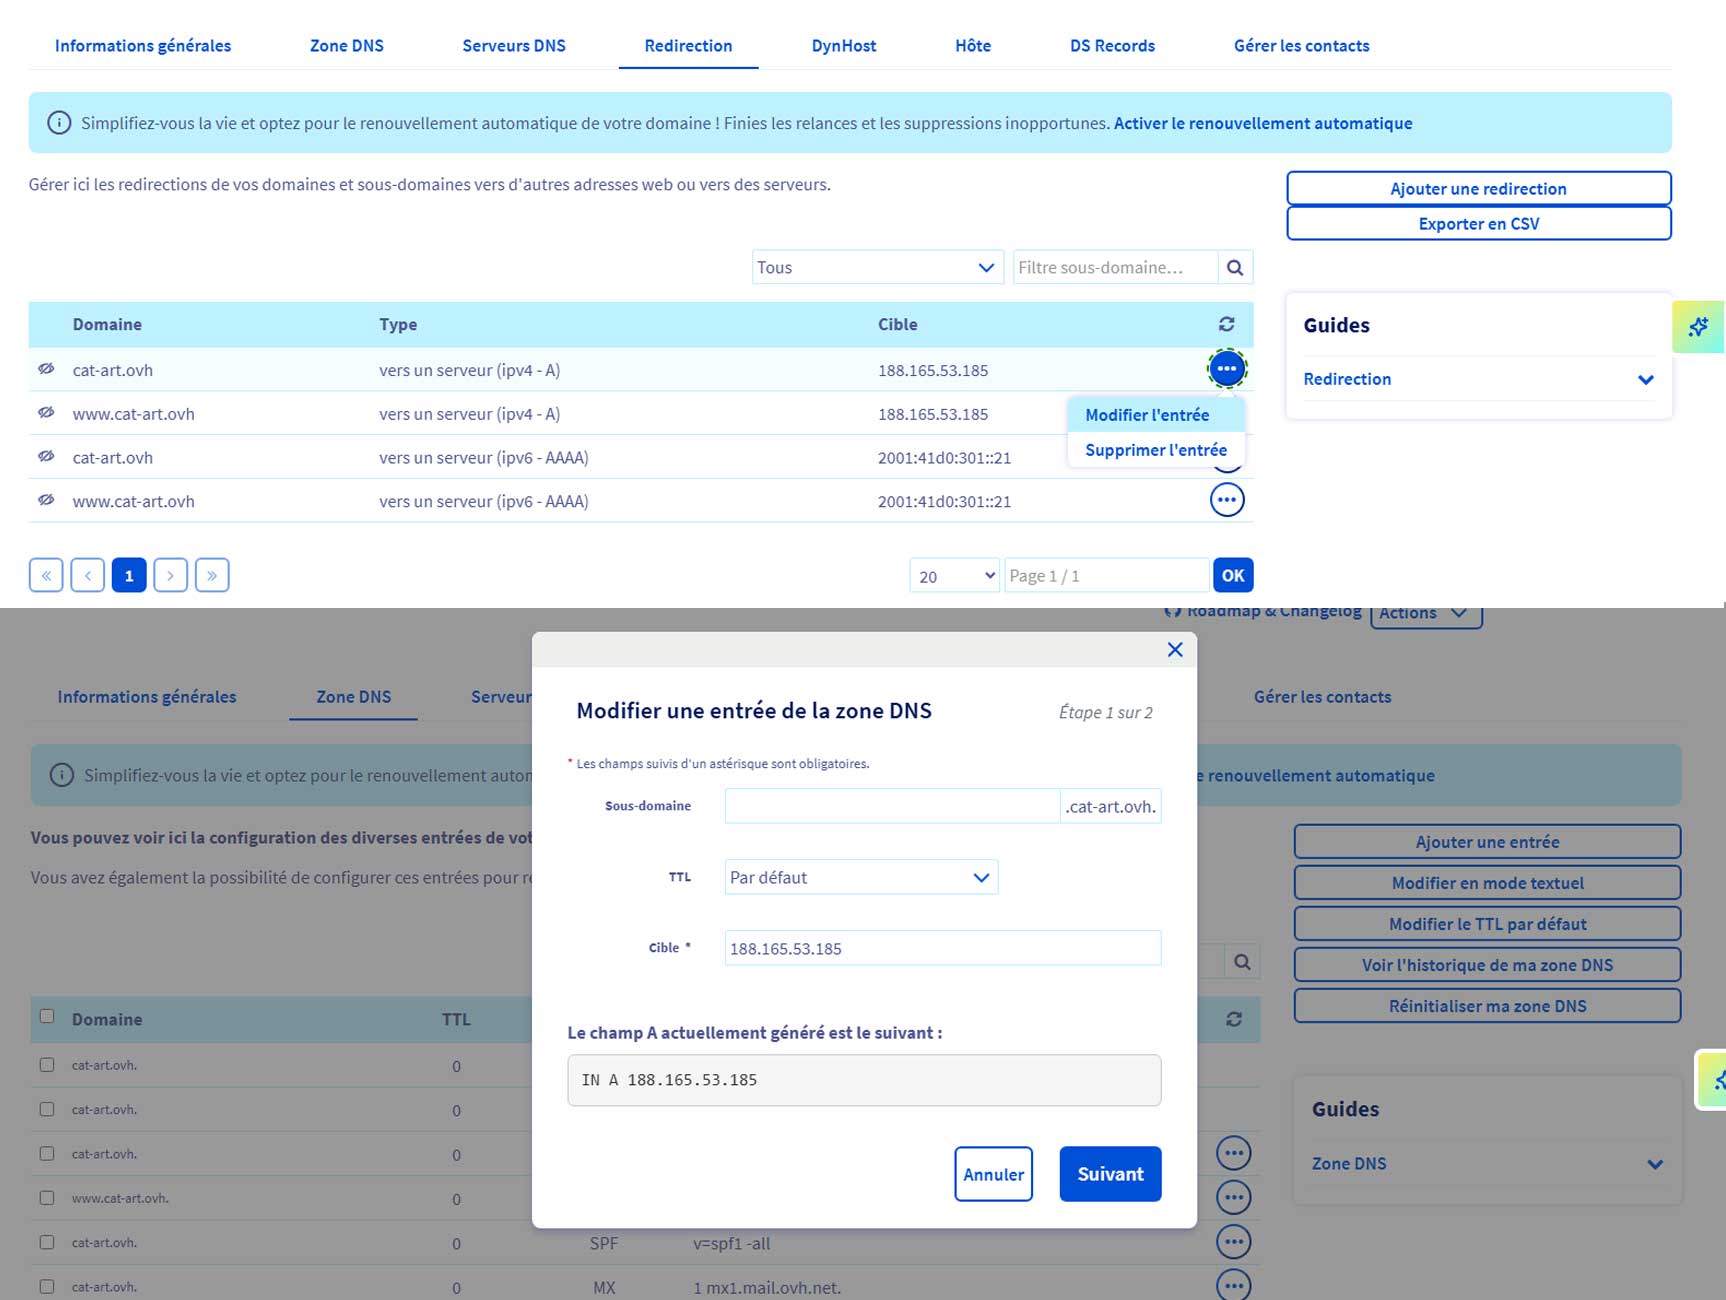The width and height of the screenshot is (1726, 1300).
Task: Toggle visibility icon for first cat-art.ovh row
Action: click(46, 369)
